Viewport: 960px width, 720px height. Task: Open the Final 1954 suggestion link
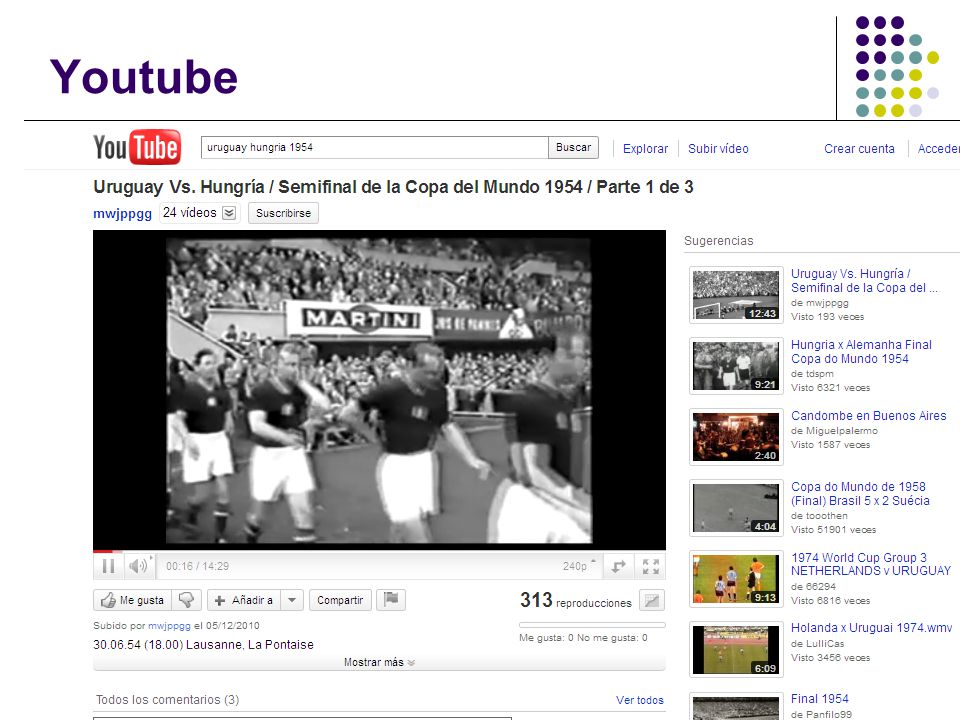820,699
